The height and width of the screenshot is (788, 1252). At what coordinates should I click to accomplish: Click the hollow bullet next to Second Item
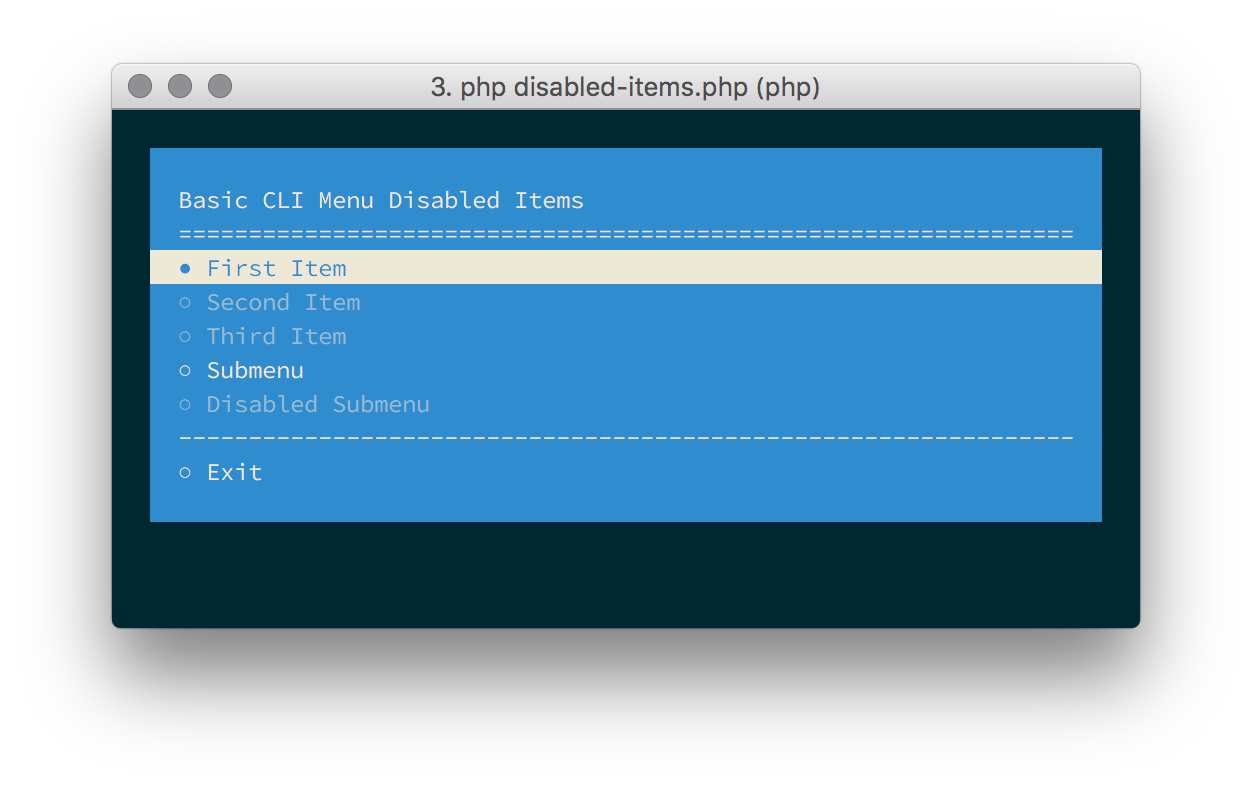[185, 302]
